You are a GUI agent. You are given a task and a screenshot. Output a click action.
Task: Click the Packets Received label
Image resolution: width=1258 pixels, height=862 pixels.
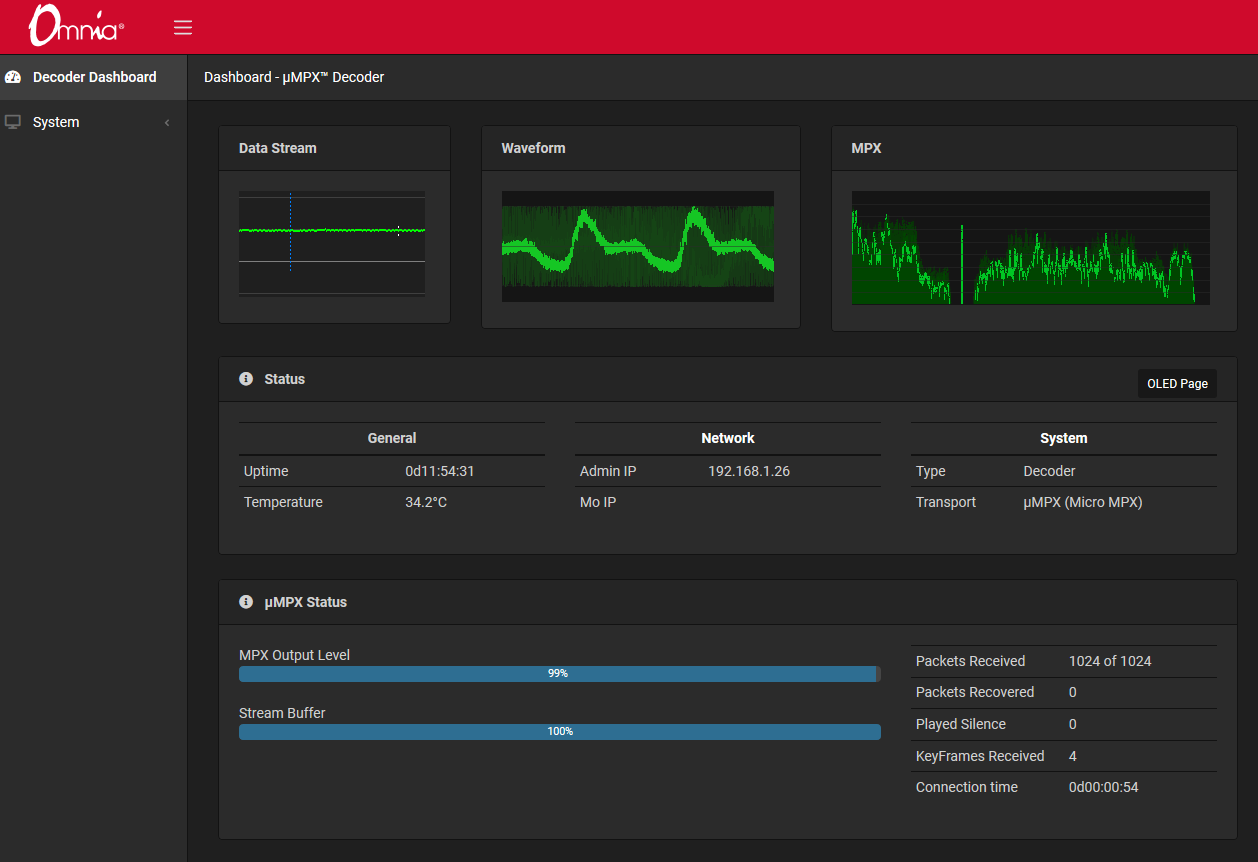(971, 661)
